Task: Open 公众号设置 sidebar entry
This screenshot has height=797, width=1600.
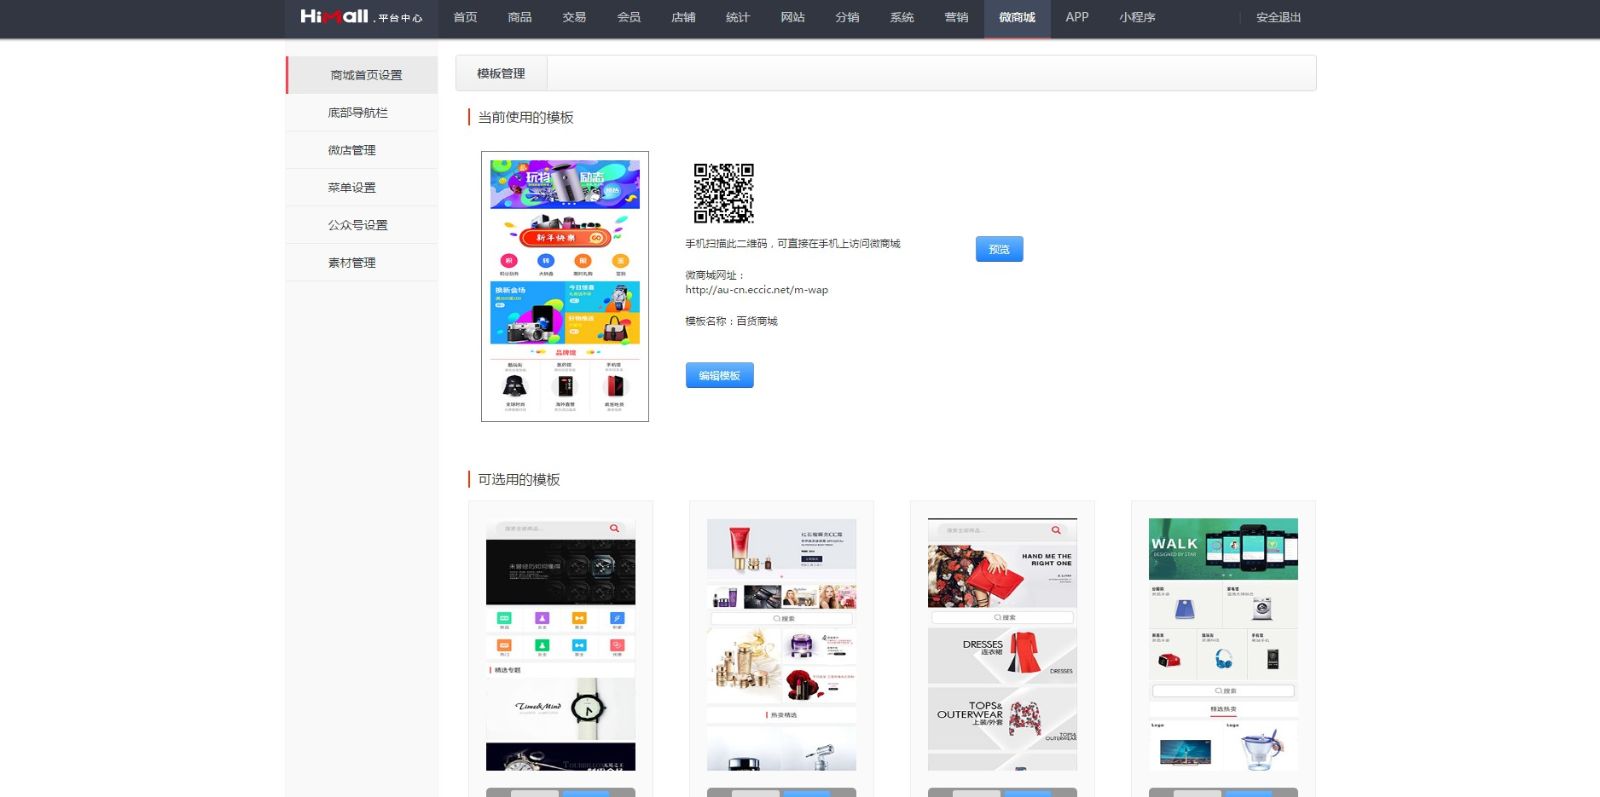Action: (358, 225)
